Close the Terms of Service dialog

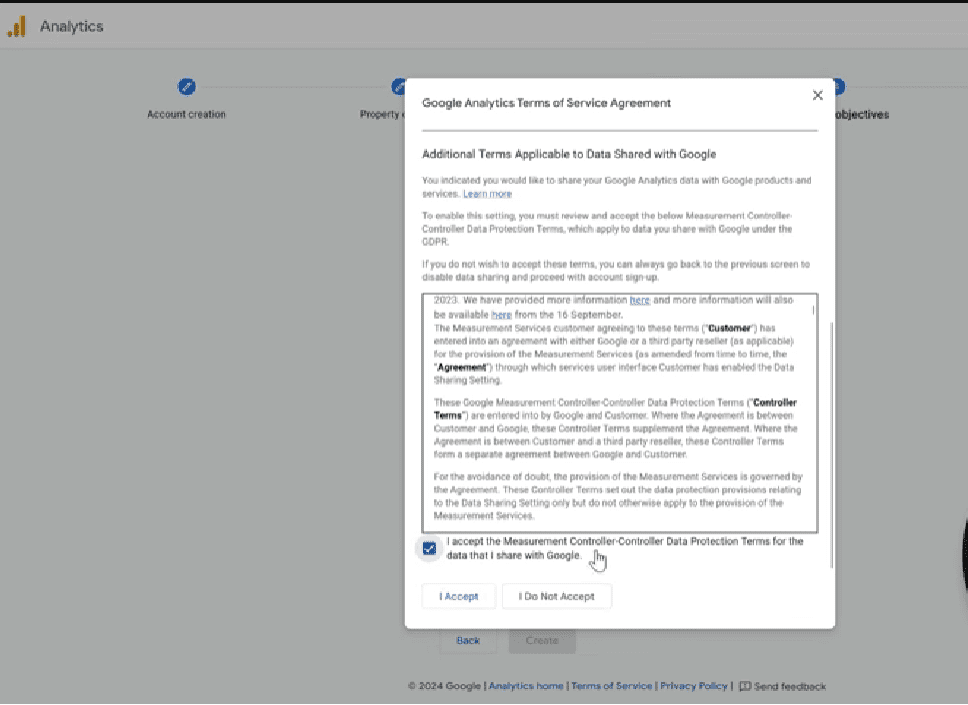(x=817, y=95)
